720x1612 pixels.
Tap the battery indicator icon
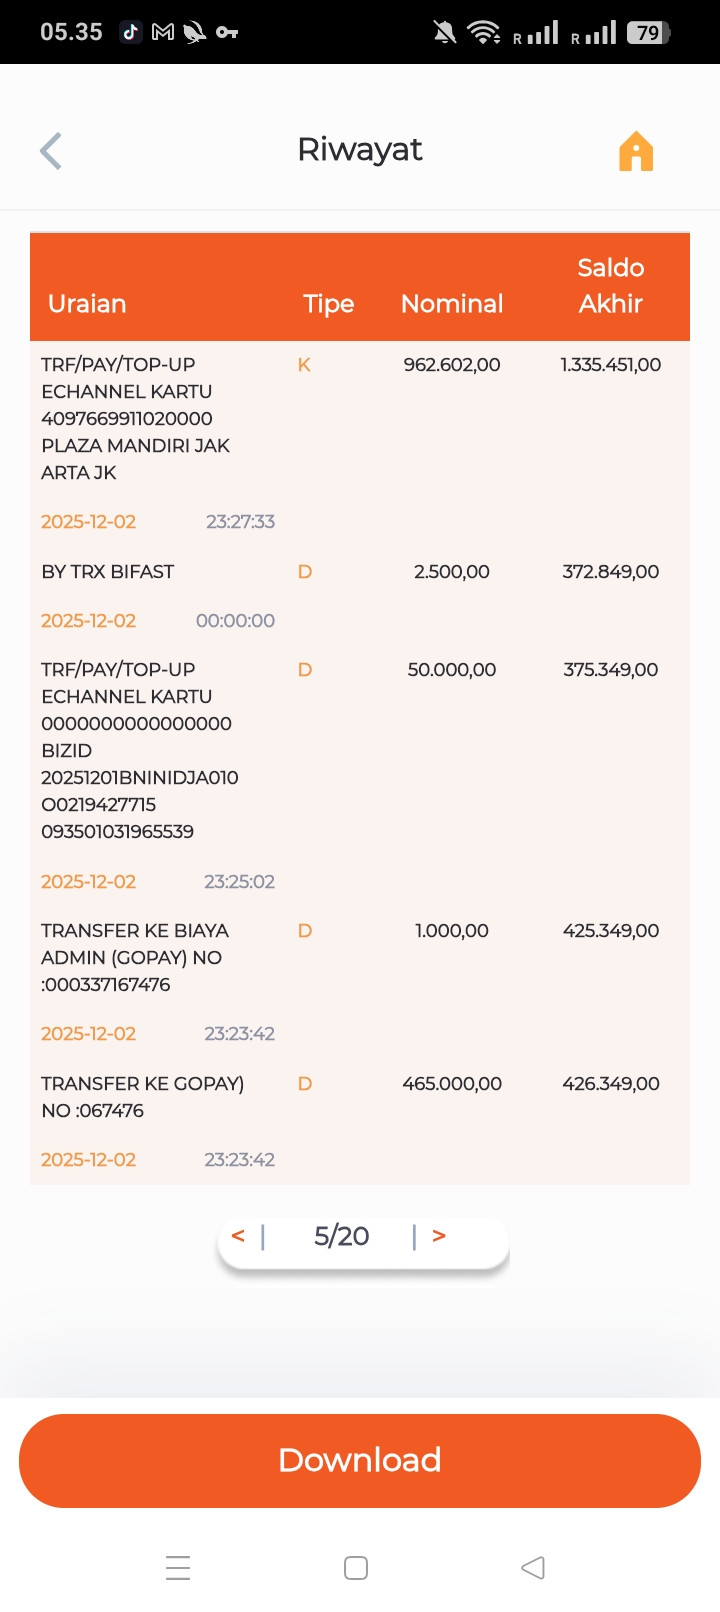point(648,32)
